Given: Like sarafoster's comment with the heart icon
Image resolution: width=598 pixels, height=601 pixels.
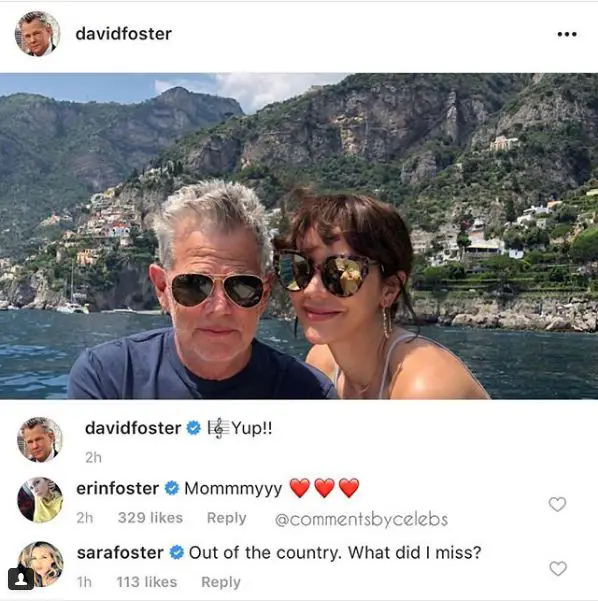Looking at the screenshot, I should point(558,568).
